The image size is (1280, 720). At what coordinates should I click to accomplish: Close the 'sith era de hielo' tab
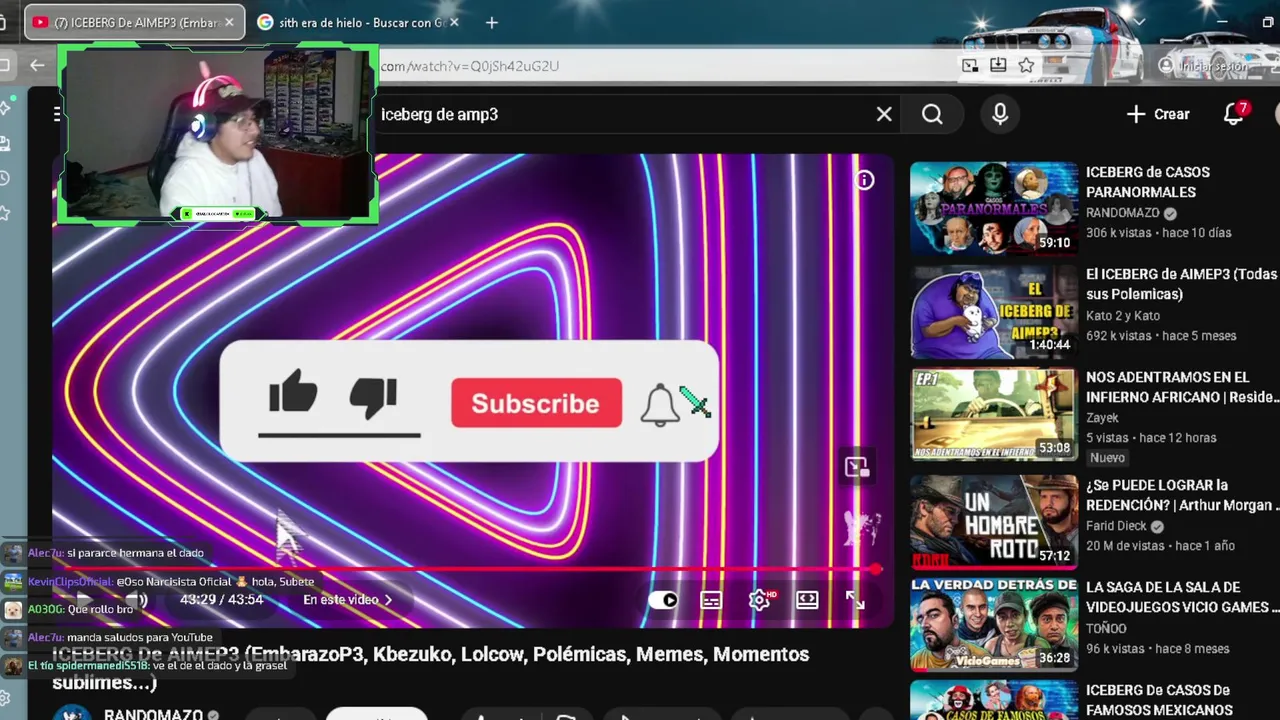[x=454, y=22]
